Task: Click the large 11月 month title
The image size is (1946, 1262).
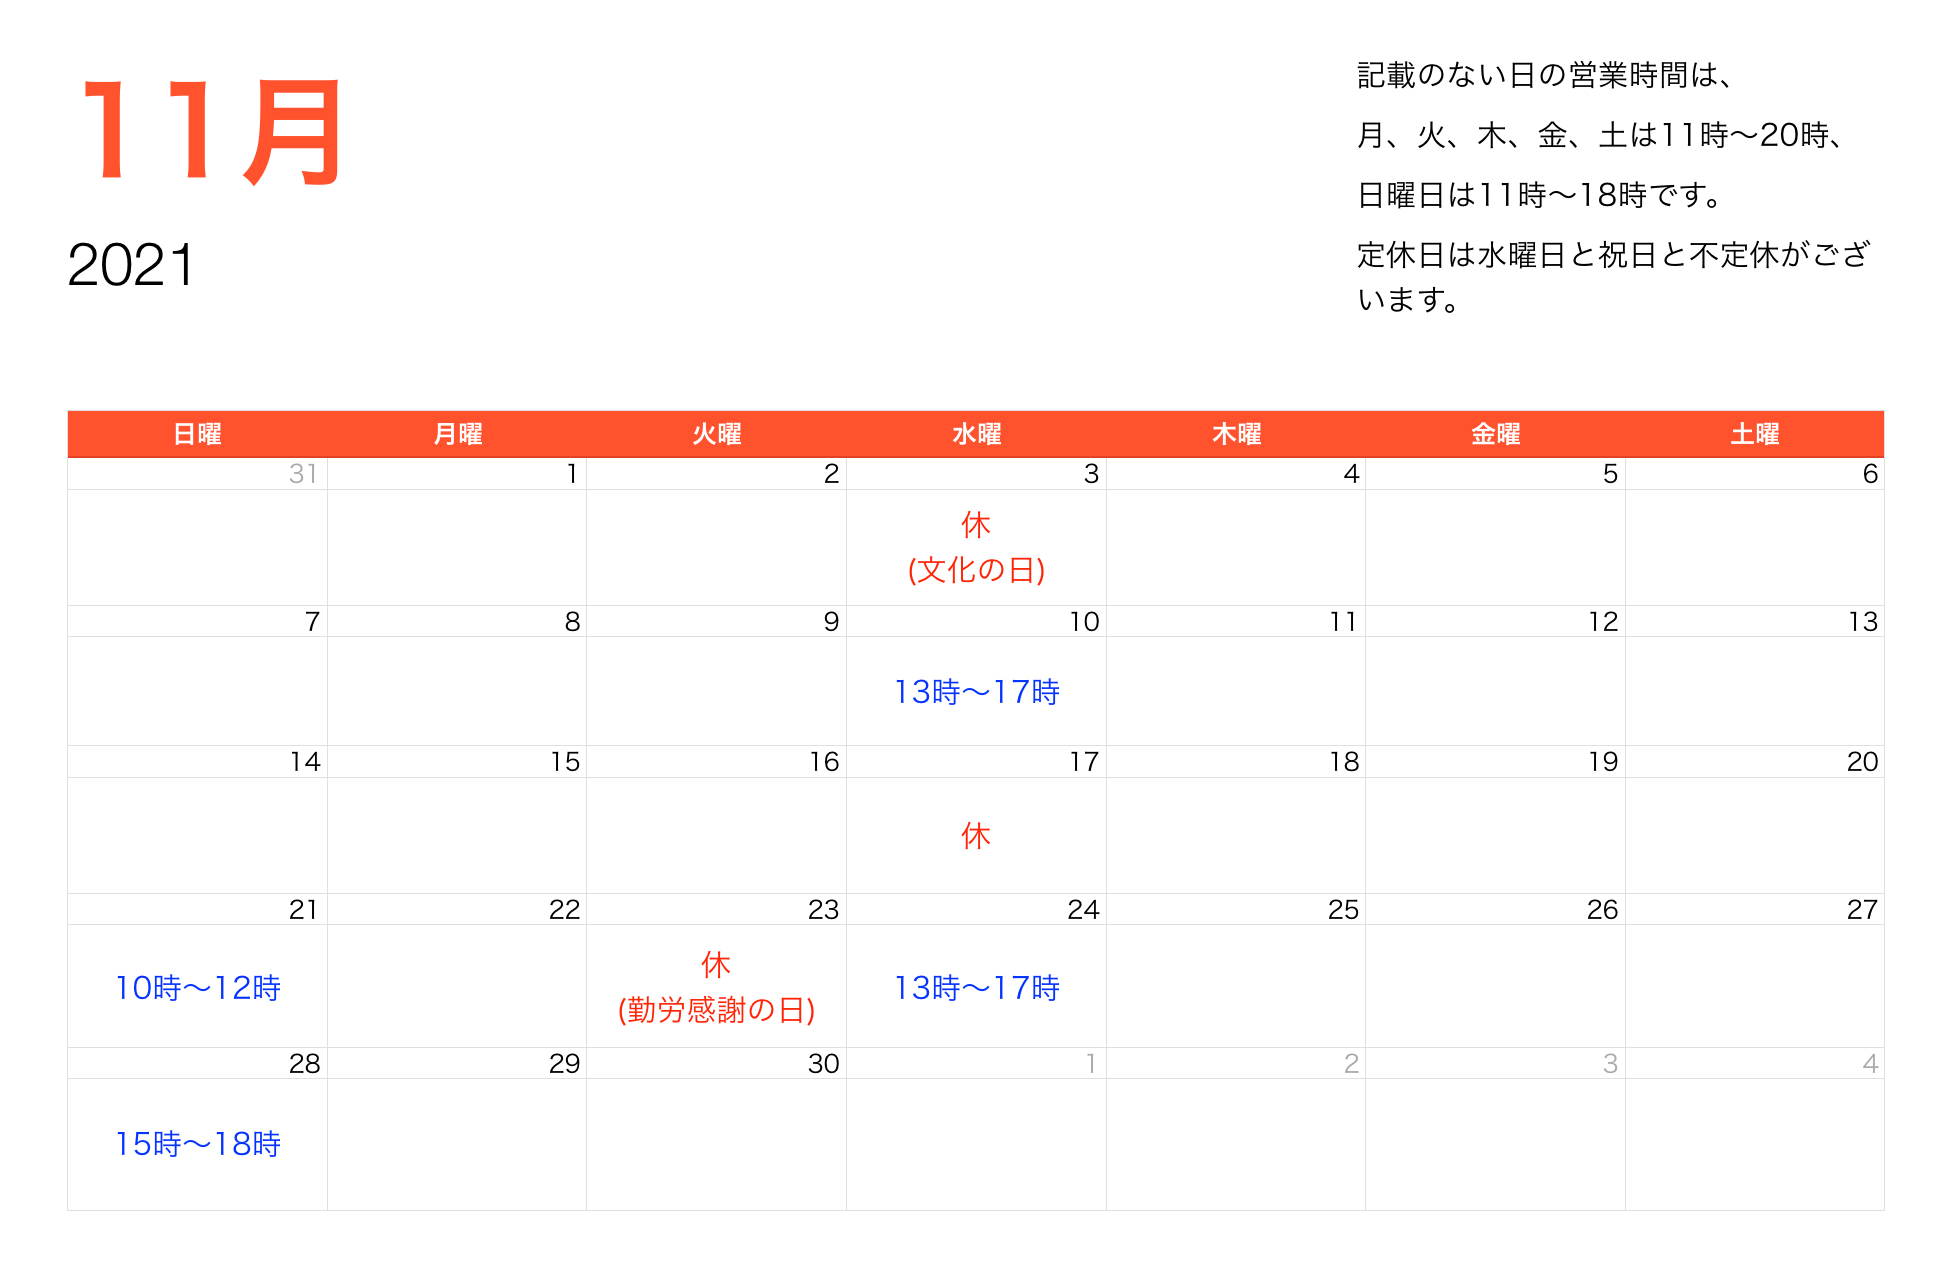Action: click(x=211, y=131)
